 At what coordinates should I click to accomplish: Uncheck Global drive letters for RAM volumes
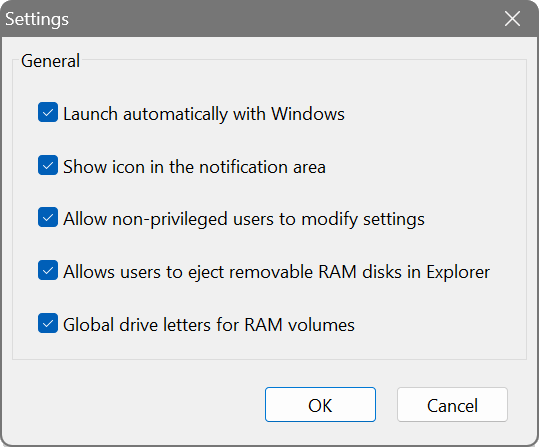click(48, 323)
